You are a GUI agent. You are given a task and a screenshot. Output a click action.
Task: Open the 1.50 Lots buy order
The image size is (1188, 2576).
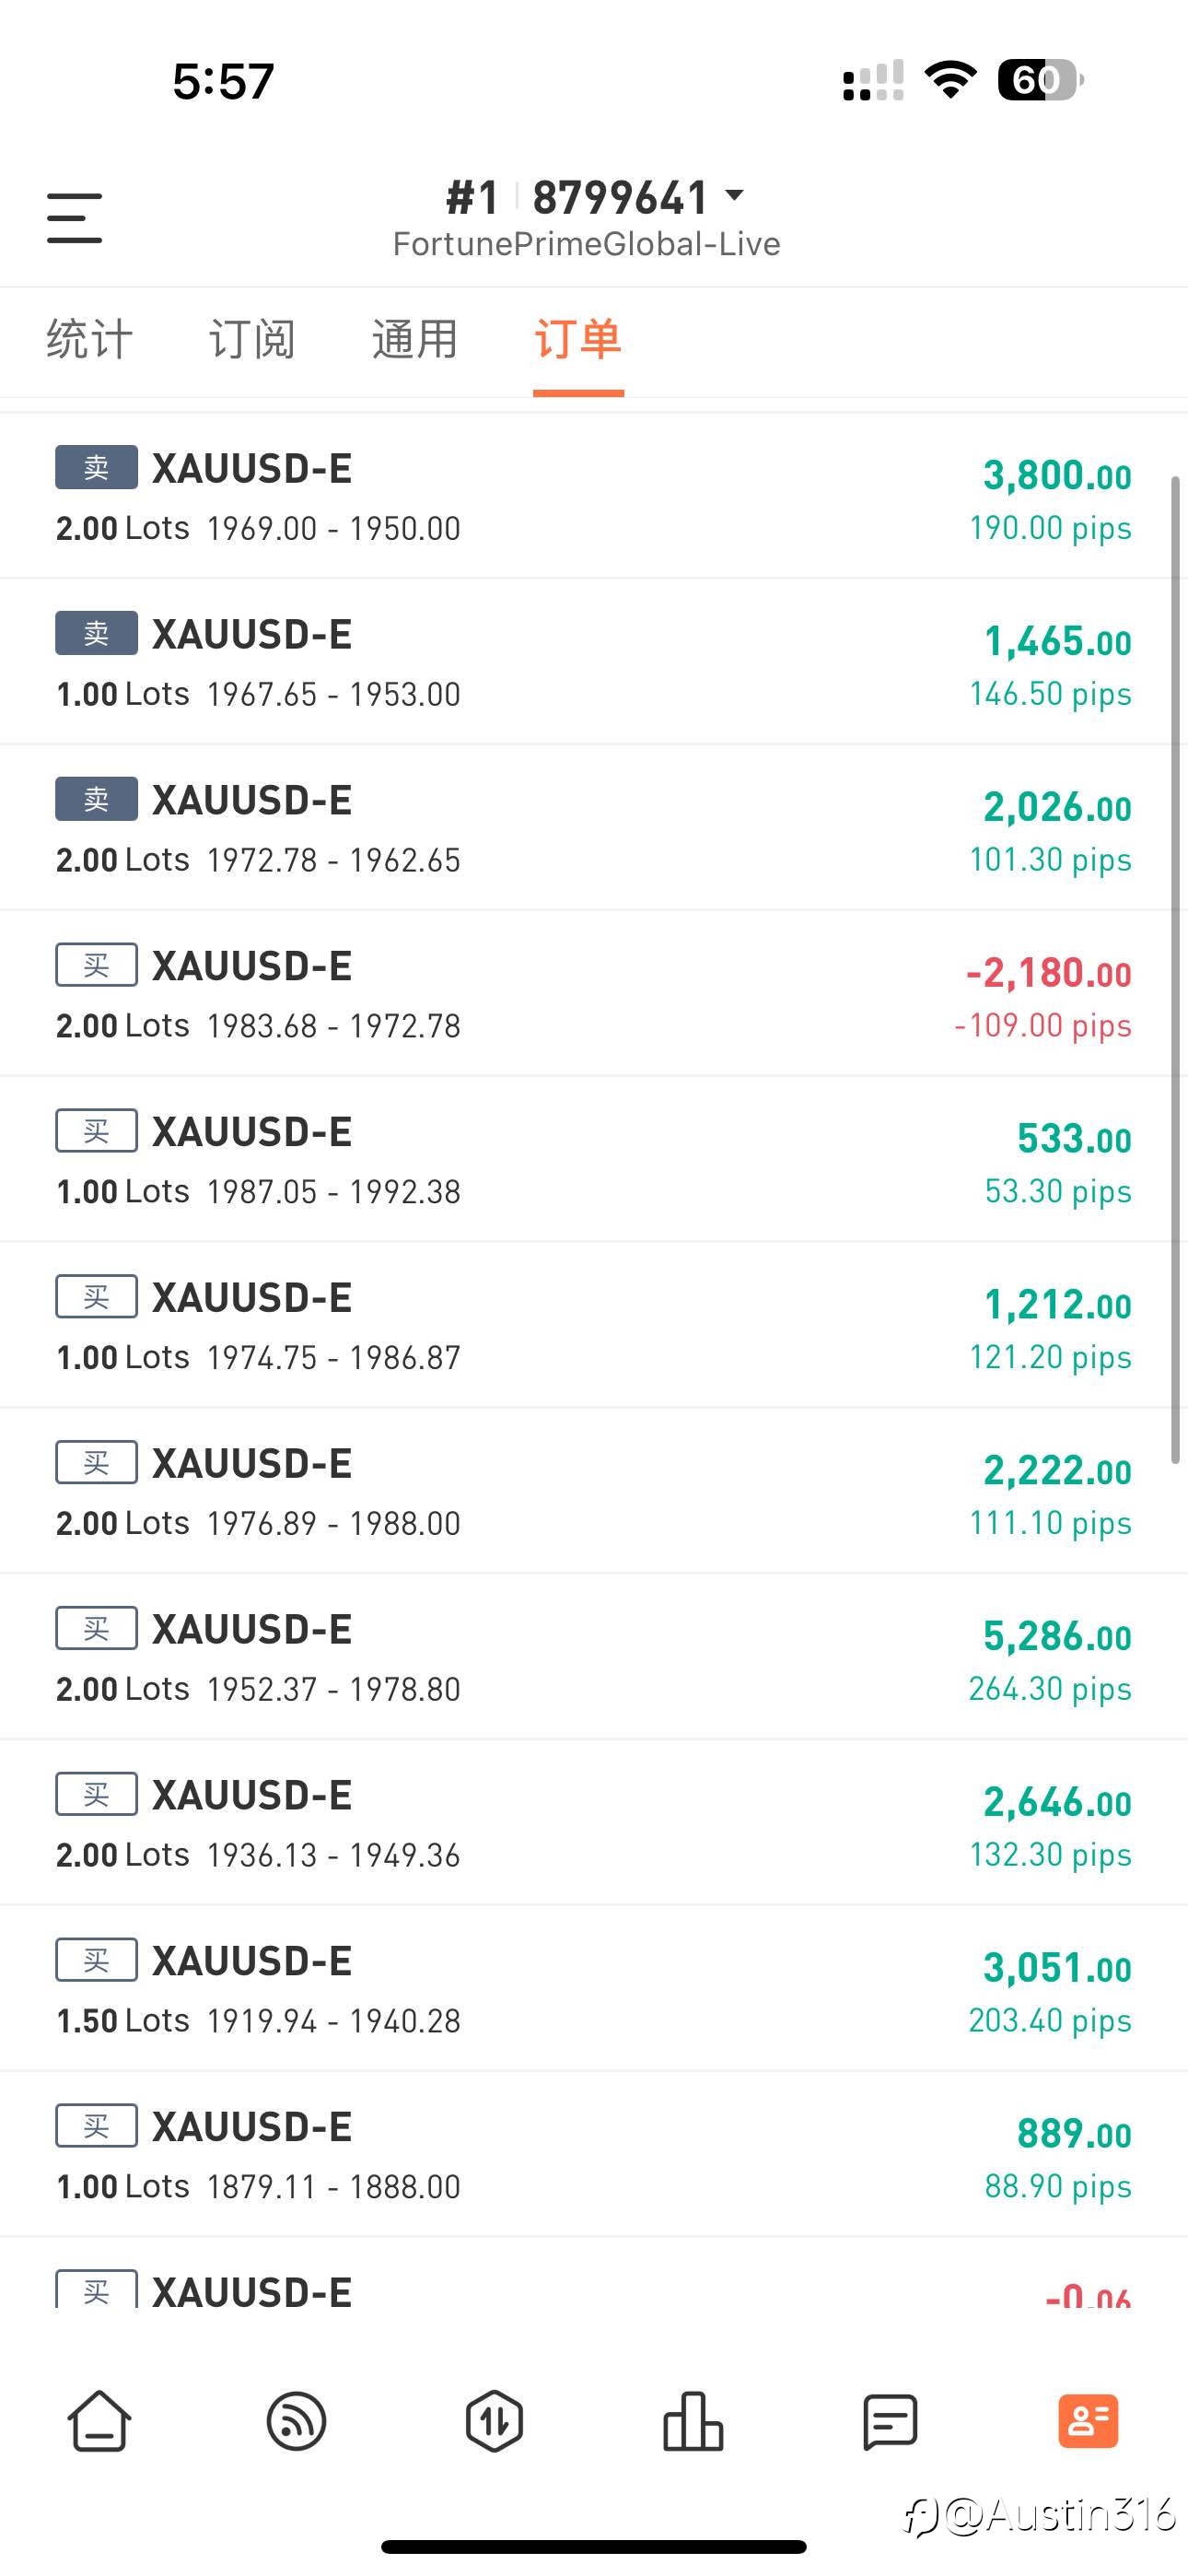[x=594, y=1989]
